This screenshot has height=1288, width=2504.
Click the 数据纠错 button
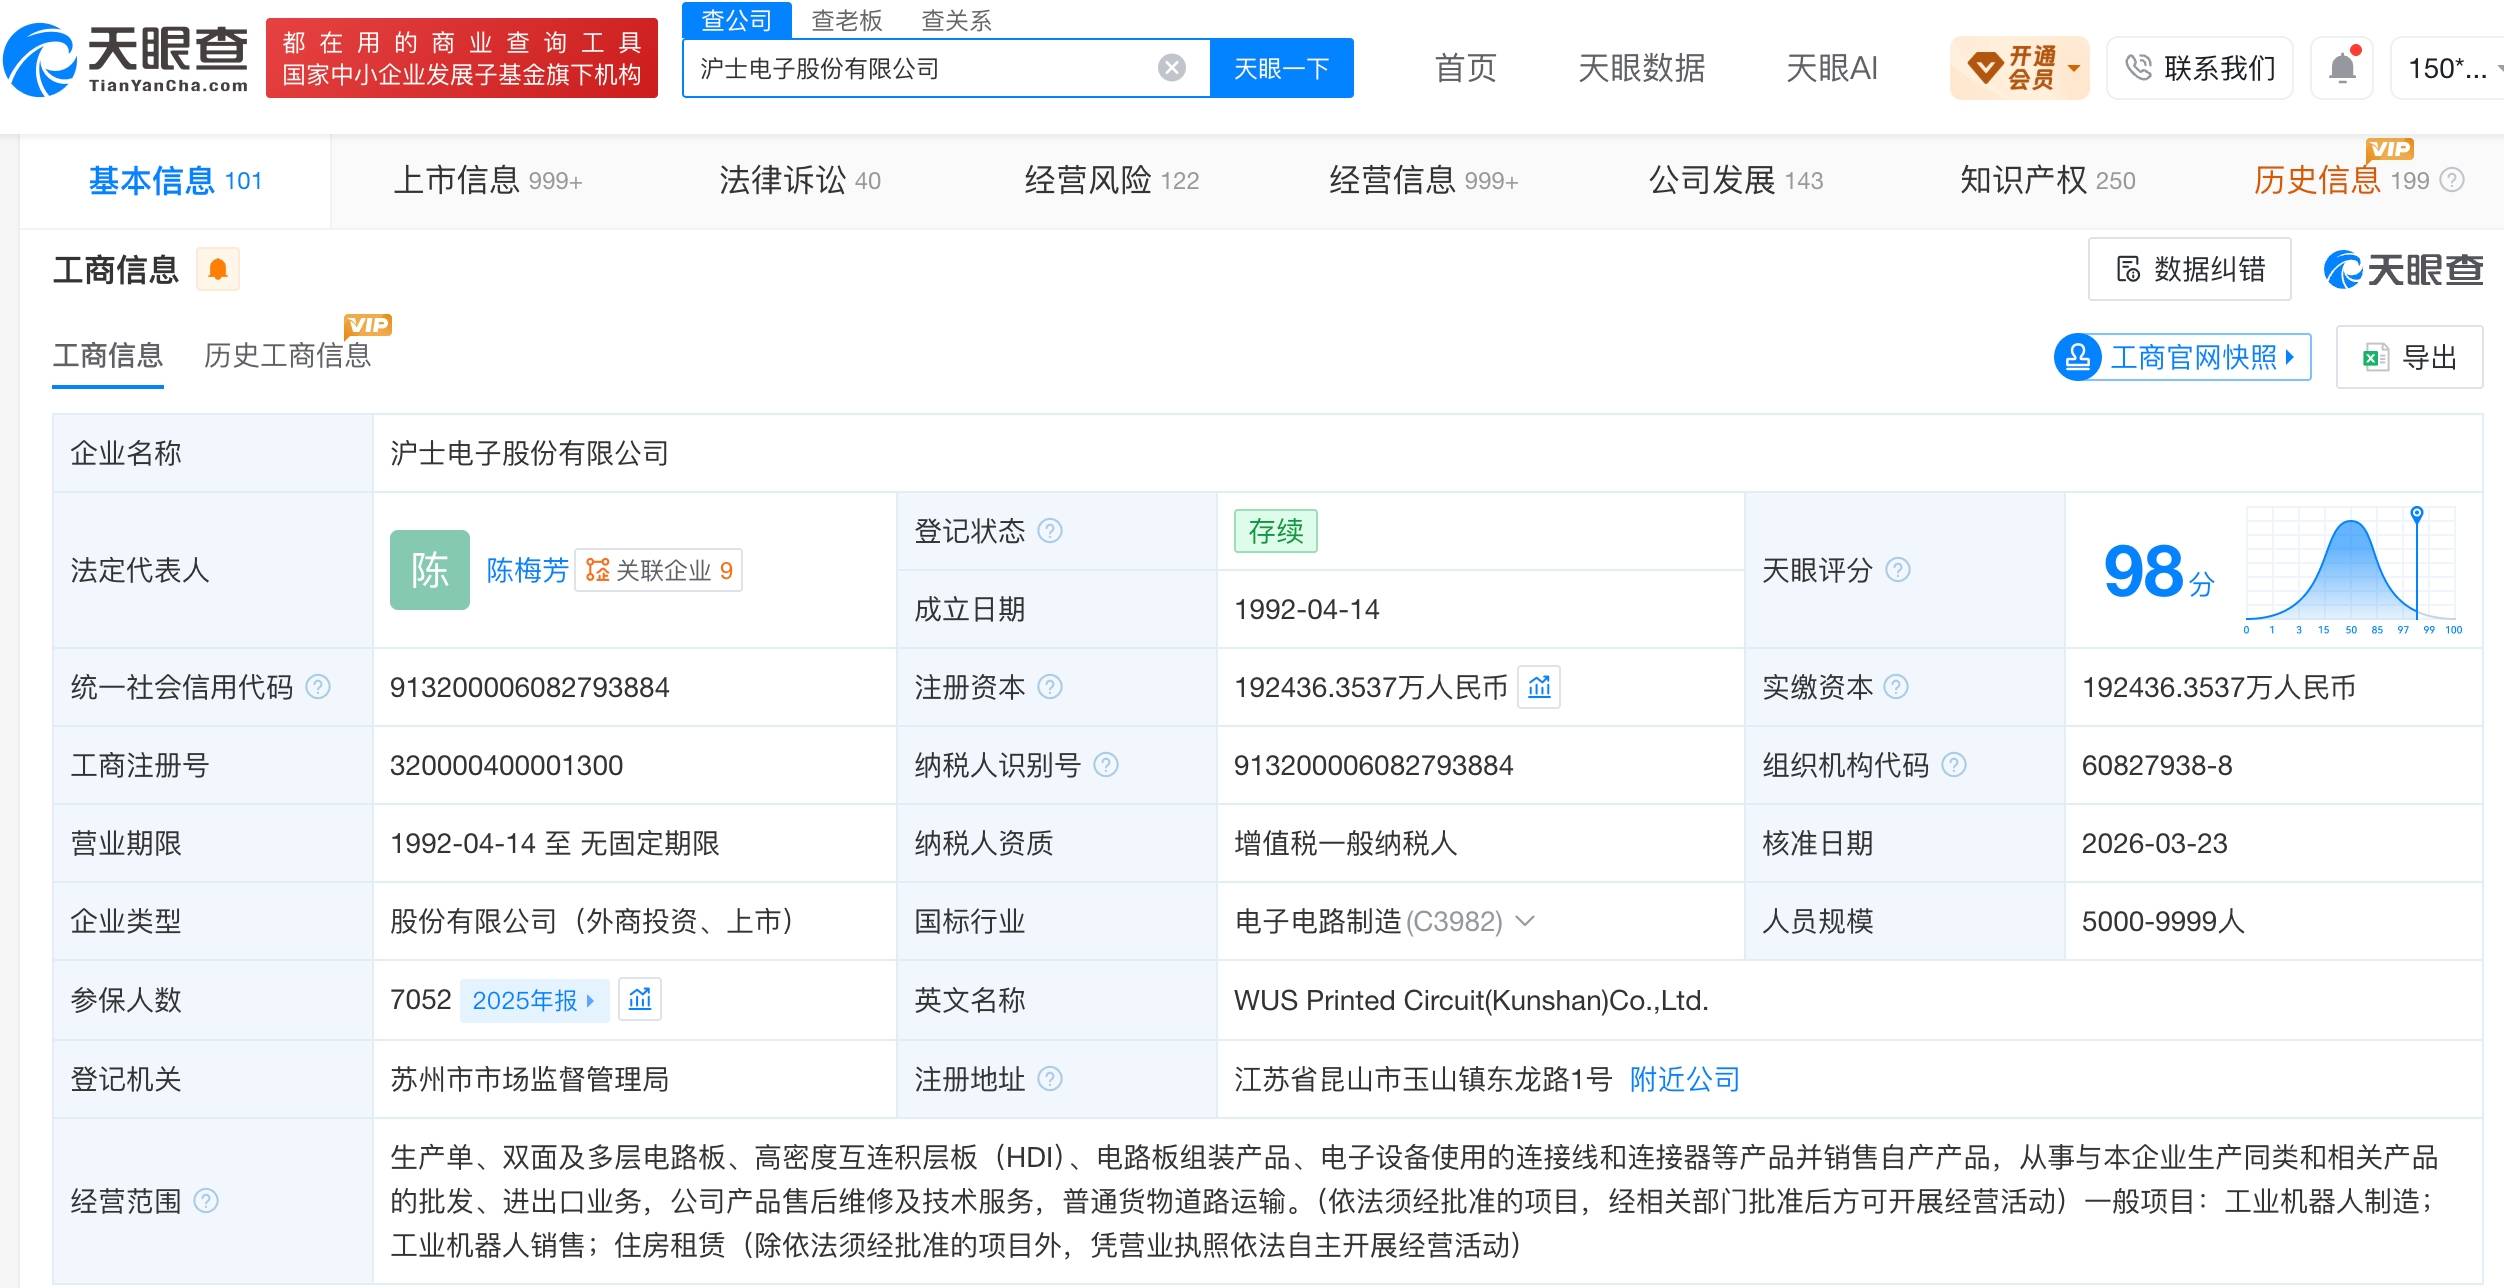pos(2189,269)
